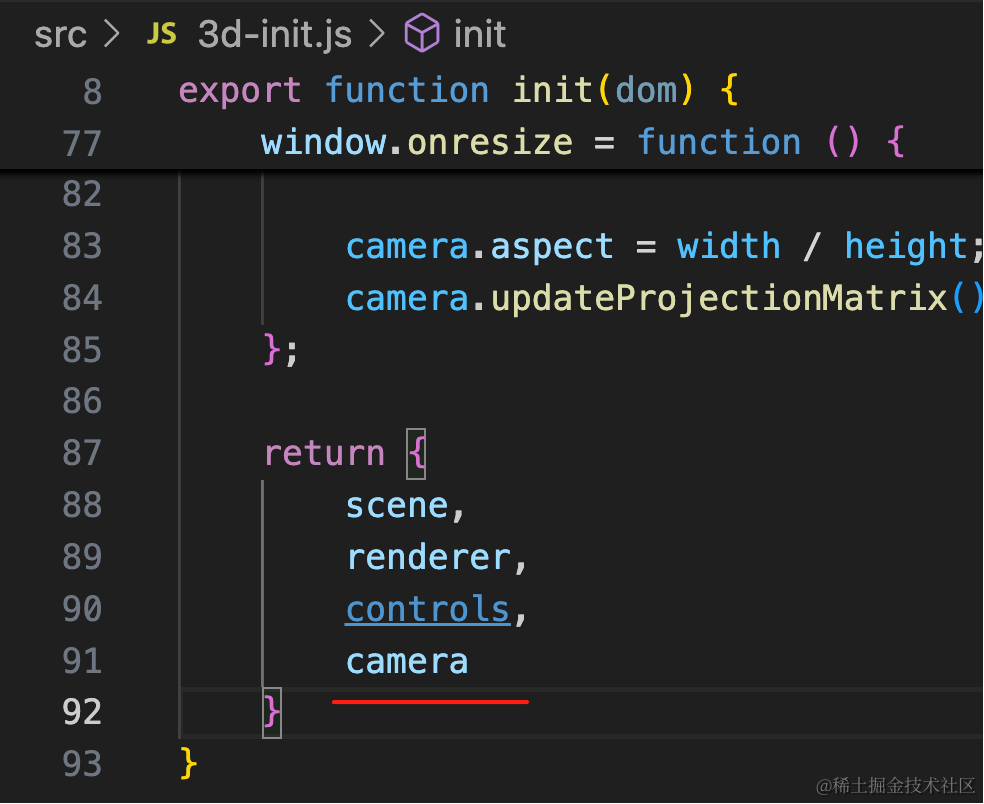
Task: Click renderer property on line 89
Action: [x=429, y=558]
